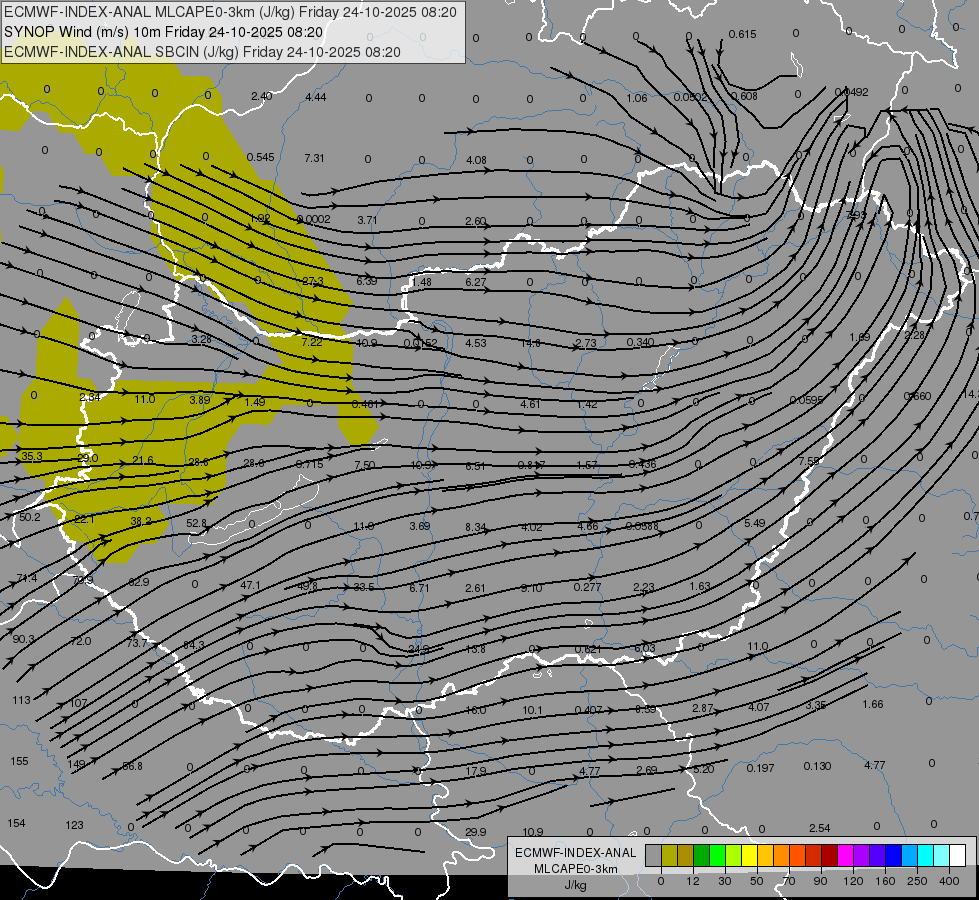Click the '27.3' data value on the map
Screen dimensions: 979x900
pos(313,281)
